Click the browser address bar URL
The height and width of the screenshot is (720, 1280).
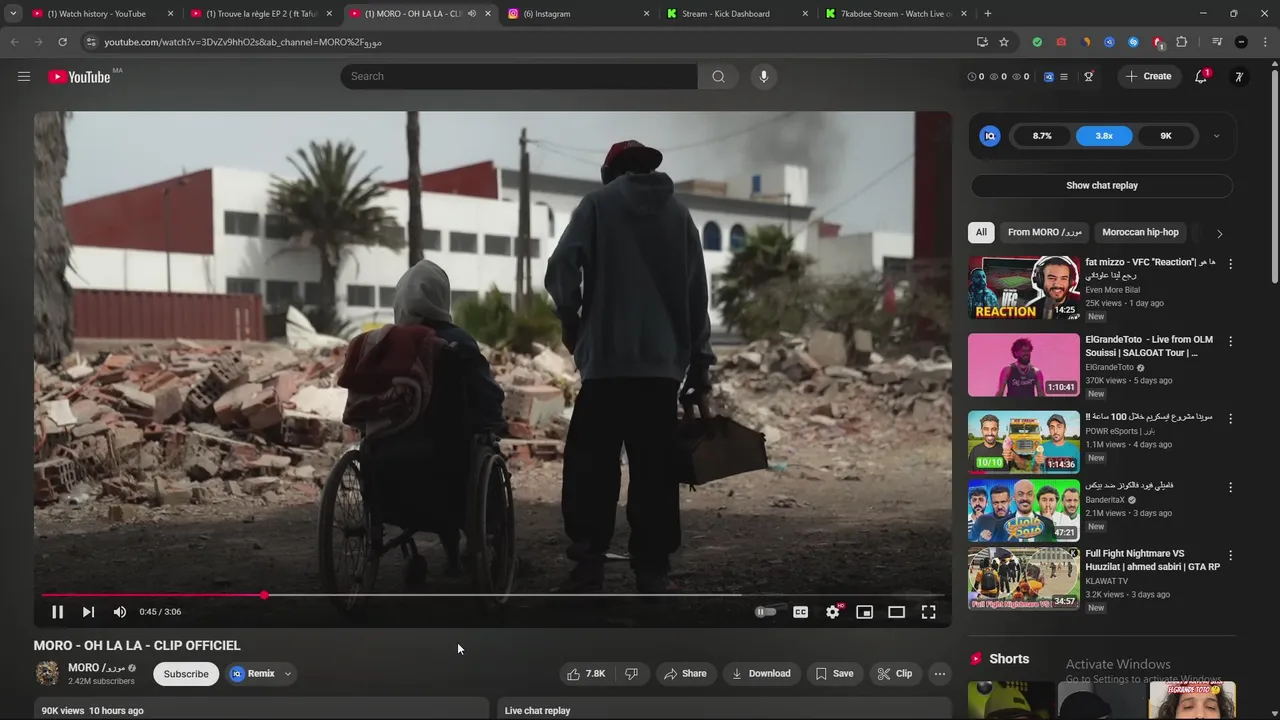(243, 42)
